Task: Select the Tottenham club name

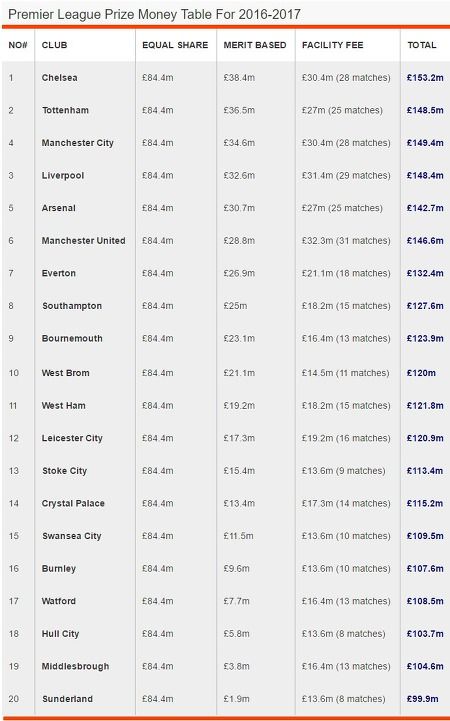Action: (65, 110)
